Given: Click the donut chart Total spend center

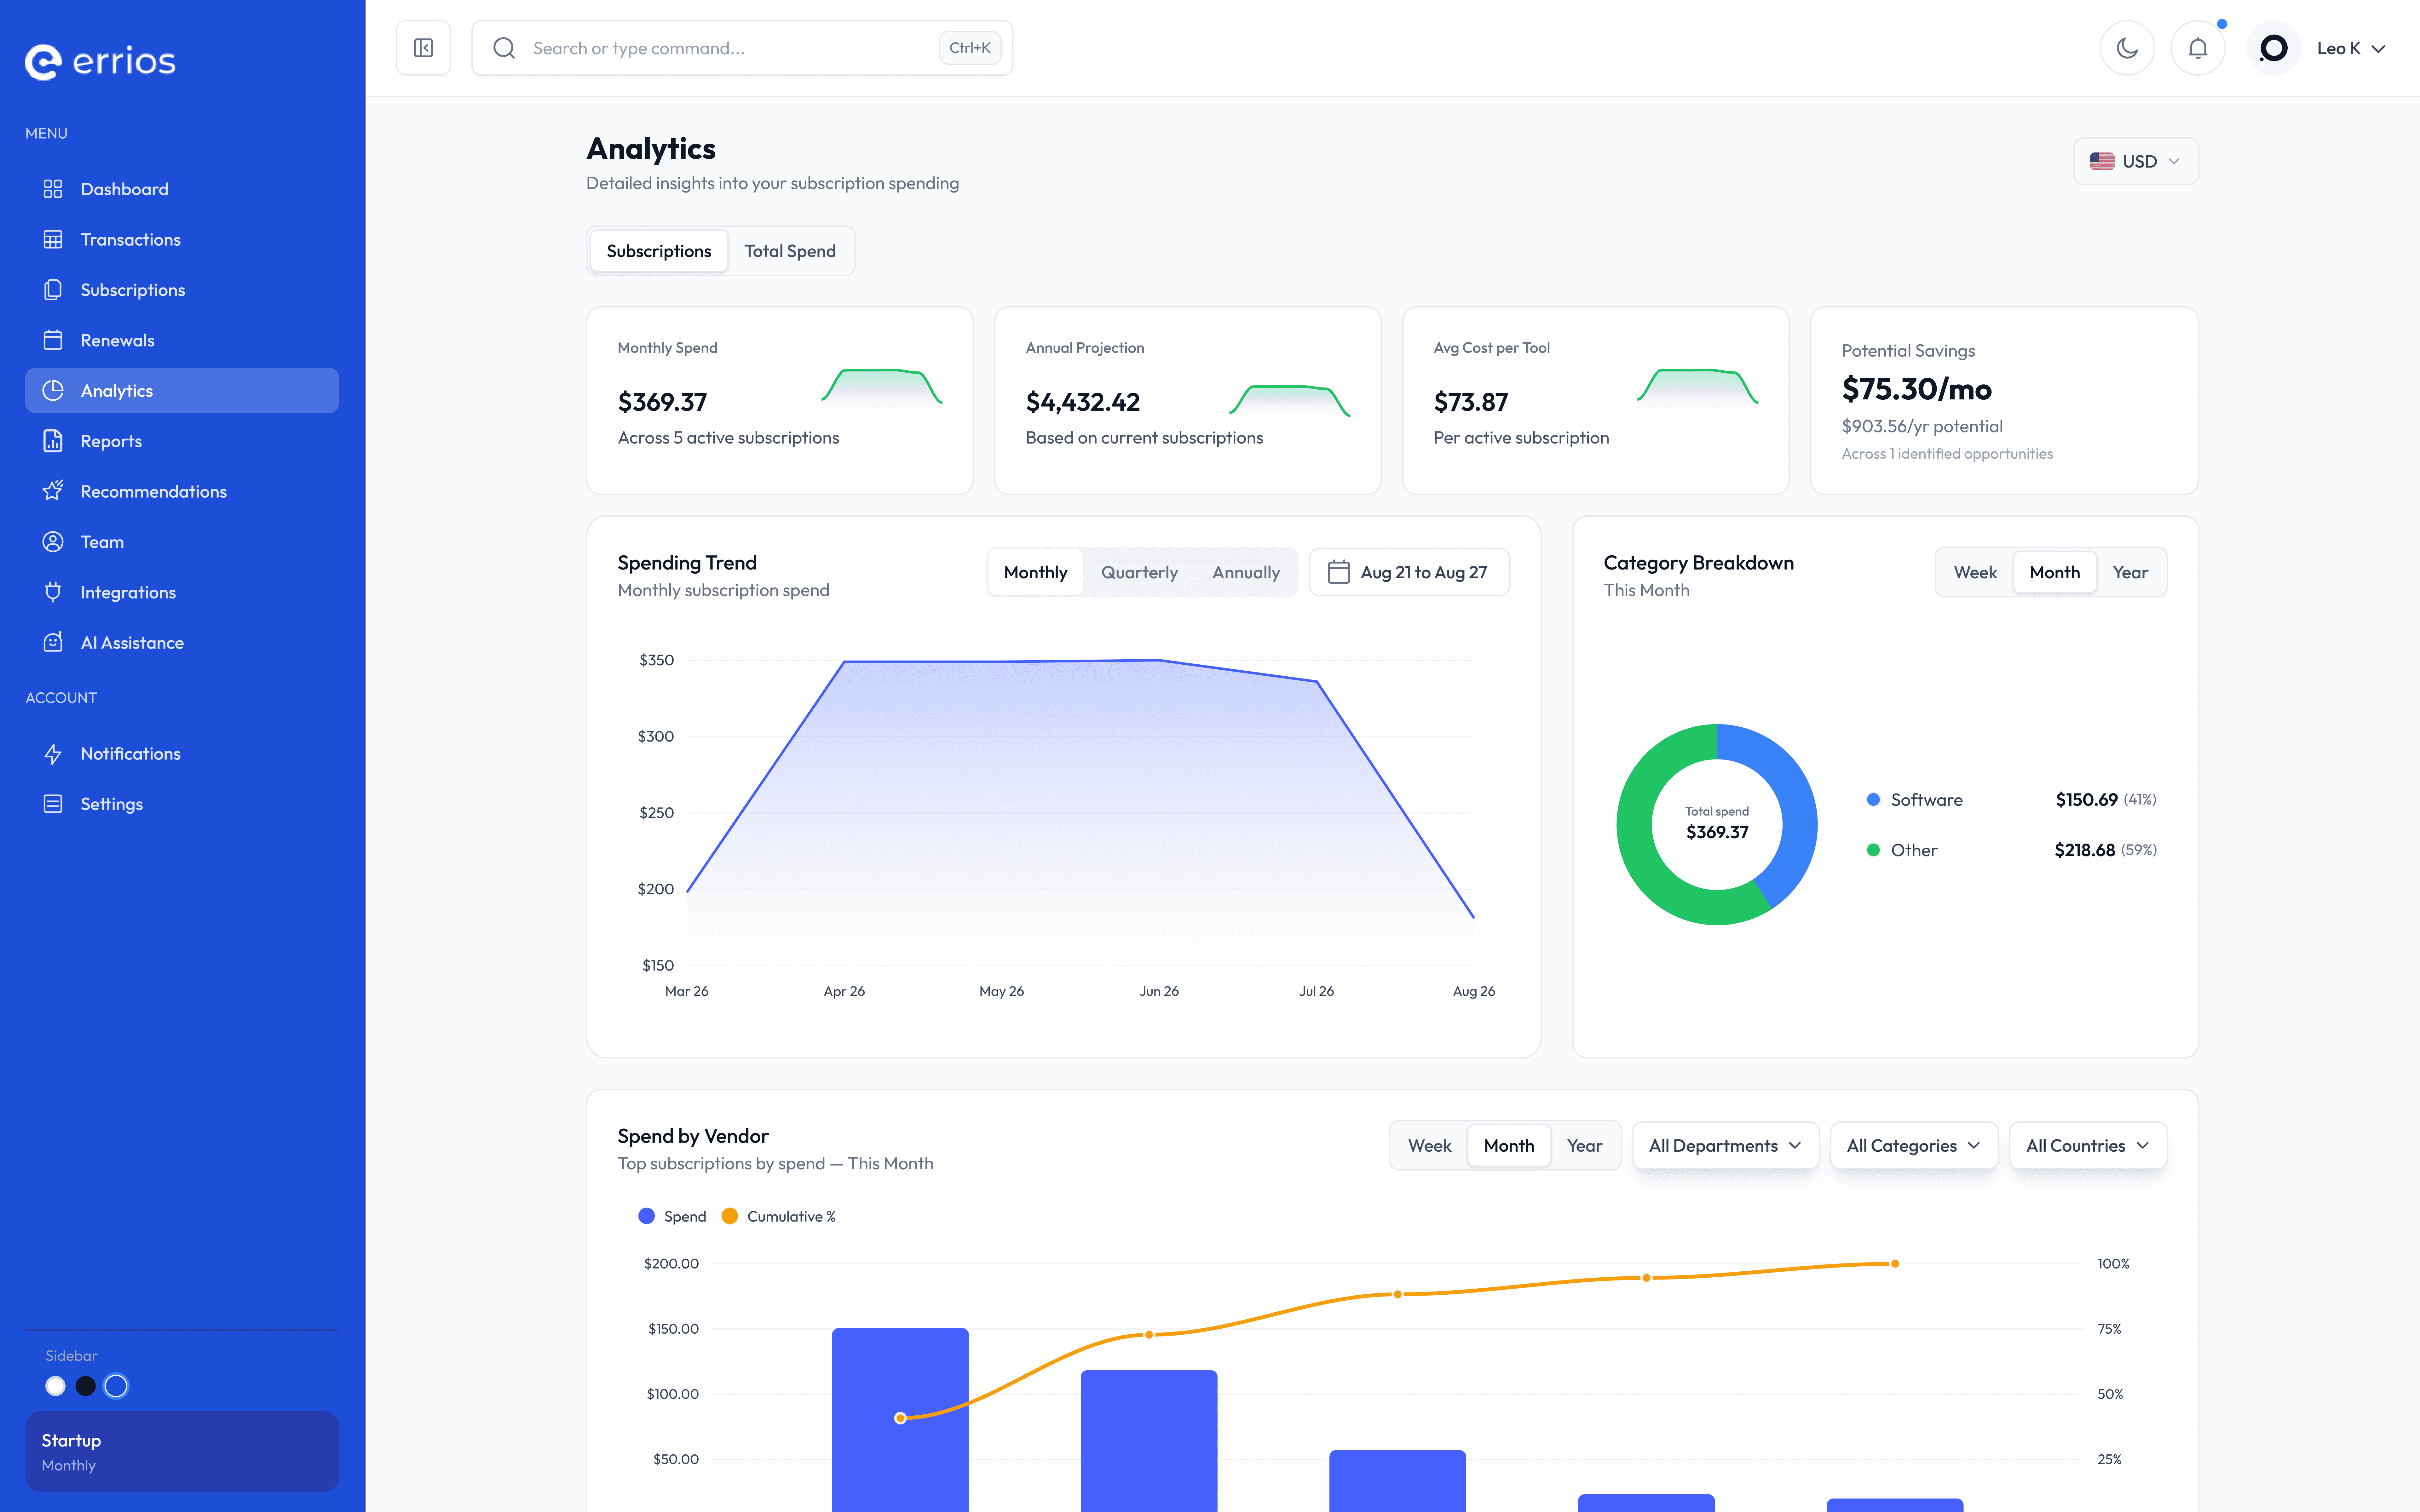Looking at the screenshot, I should tap(1717, 824).
